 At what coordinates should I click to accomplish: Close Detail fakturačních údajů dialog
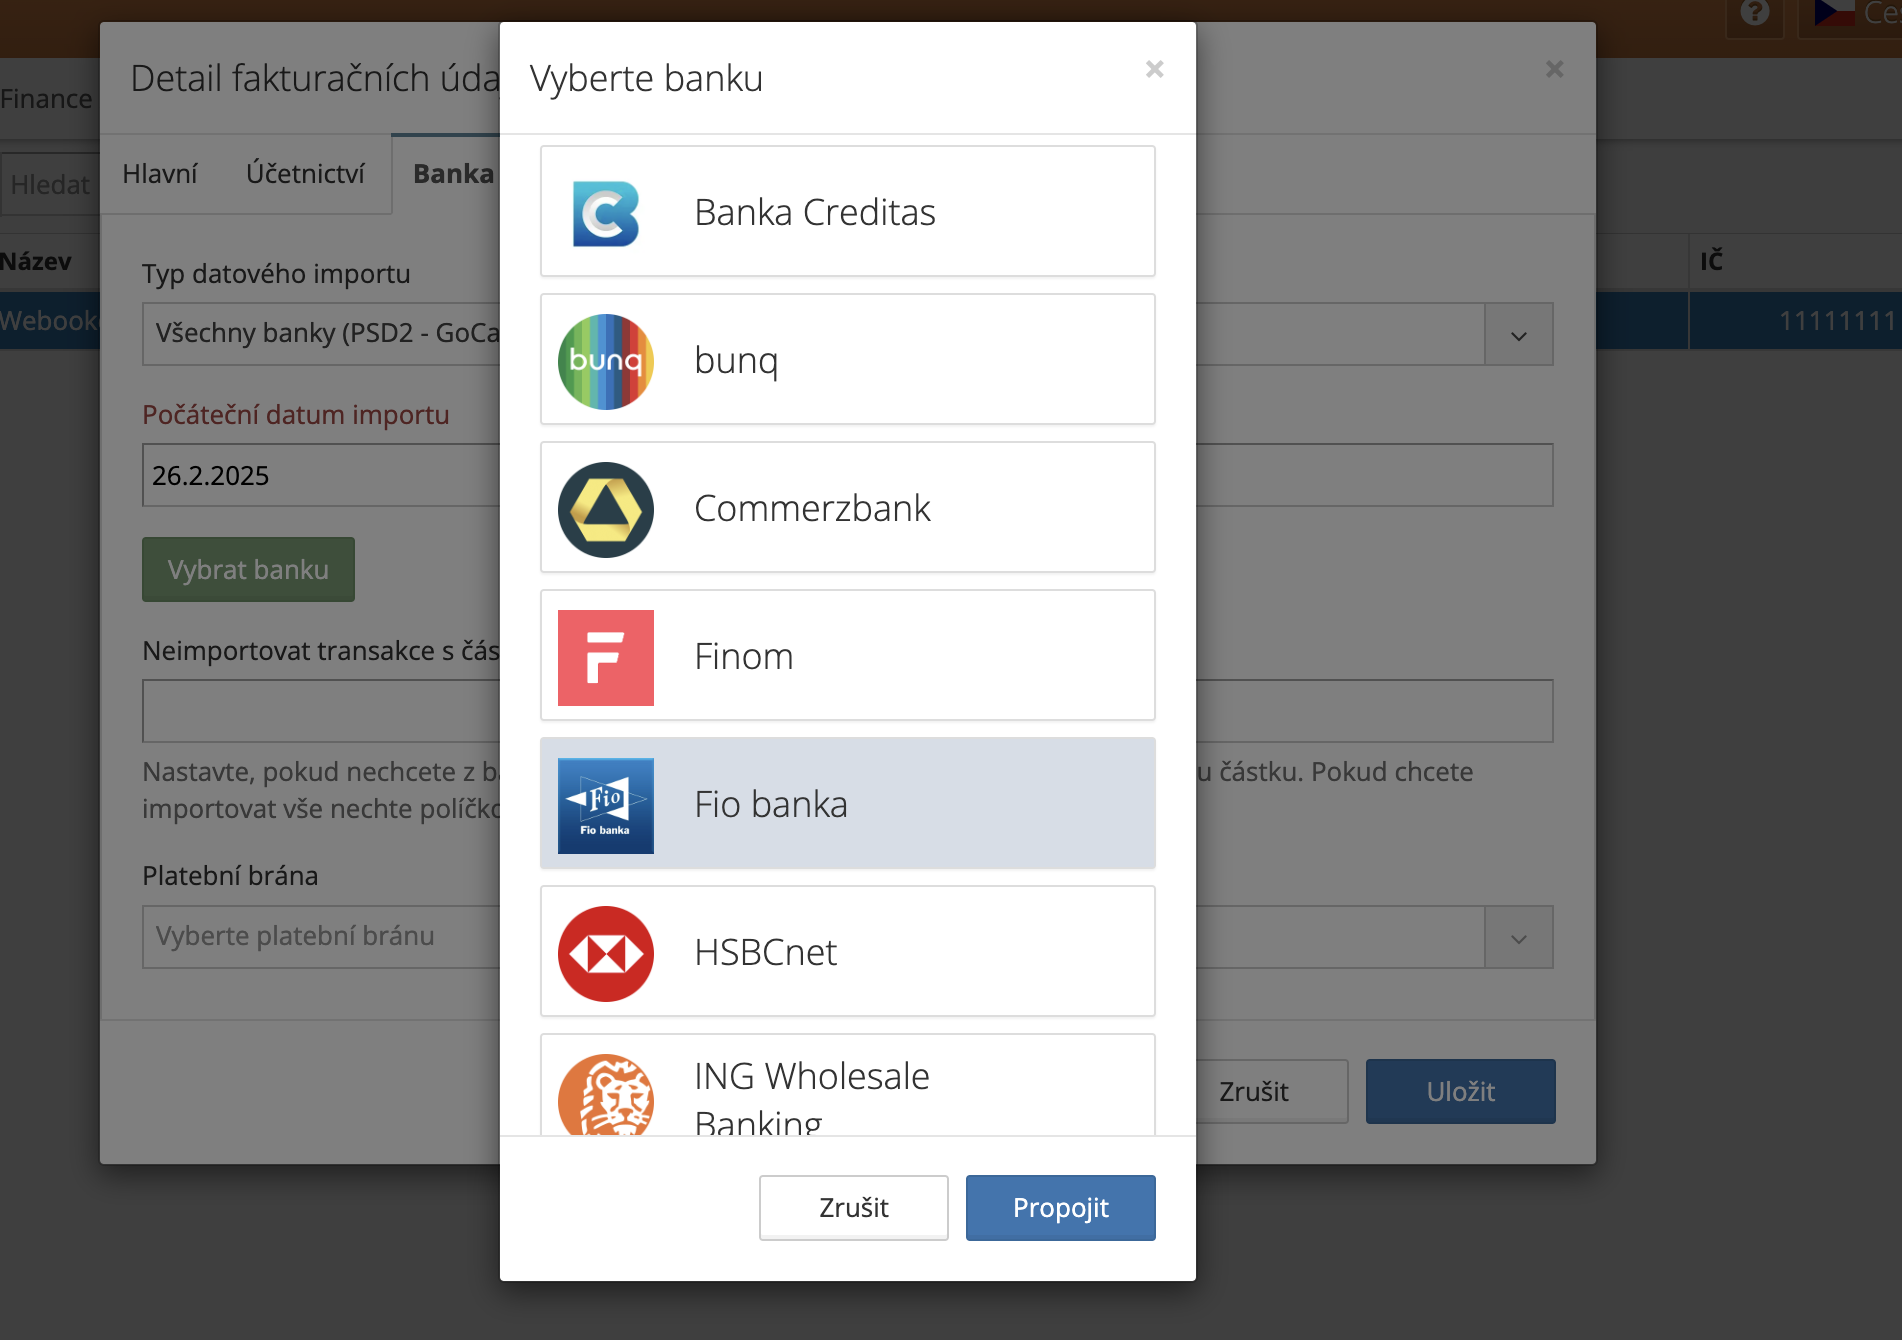pos(1554,69)
